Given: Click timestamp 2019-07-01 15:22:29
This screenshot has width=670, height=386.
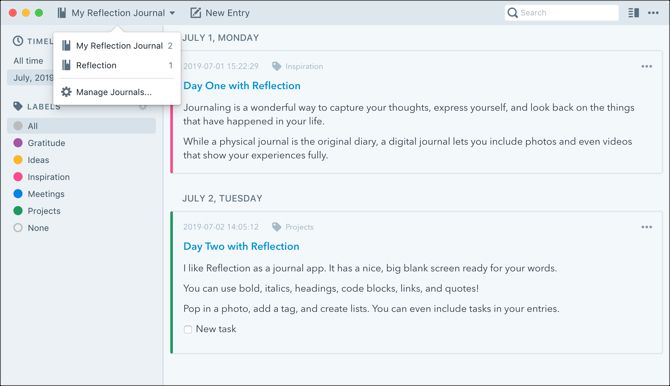Looking at the screenshot, I should [x=221, y=66].
